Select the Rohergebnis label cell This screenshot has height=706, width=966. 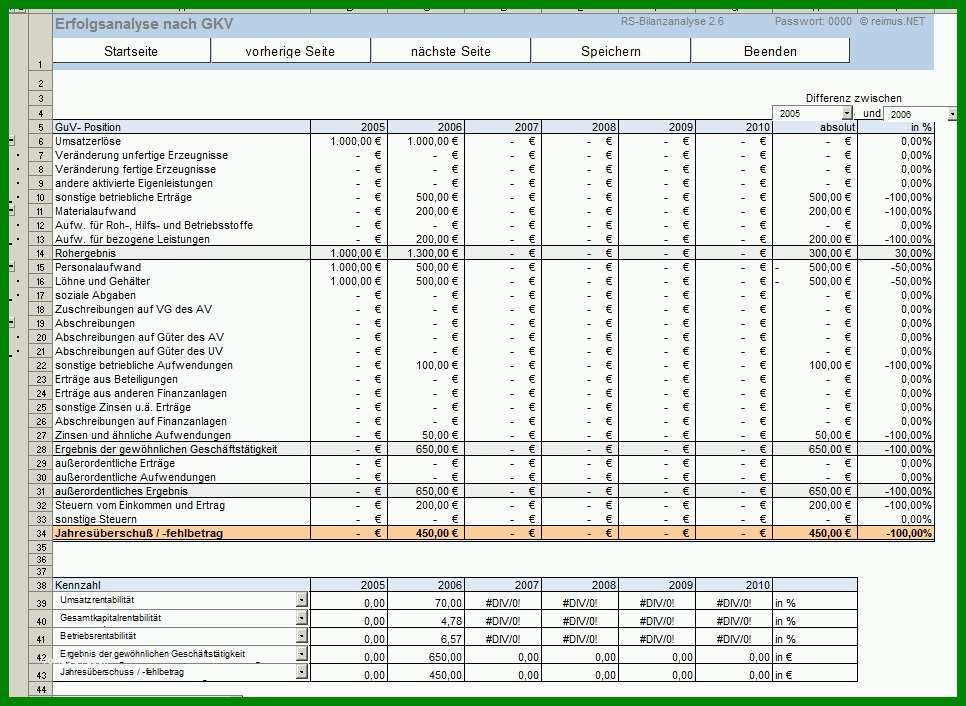pyautogui.click(x=182, y=253)
